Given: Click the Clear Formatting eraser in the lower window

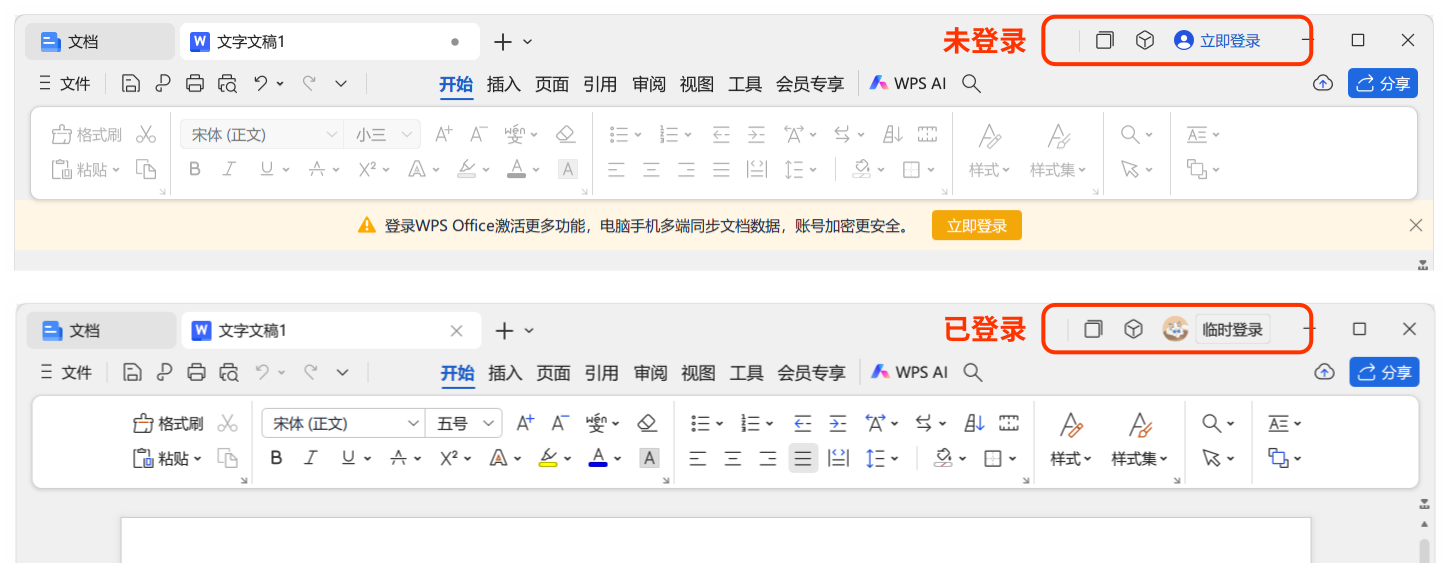Looking at the screenshot, I should [x=646, y=423].
